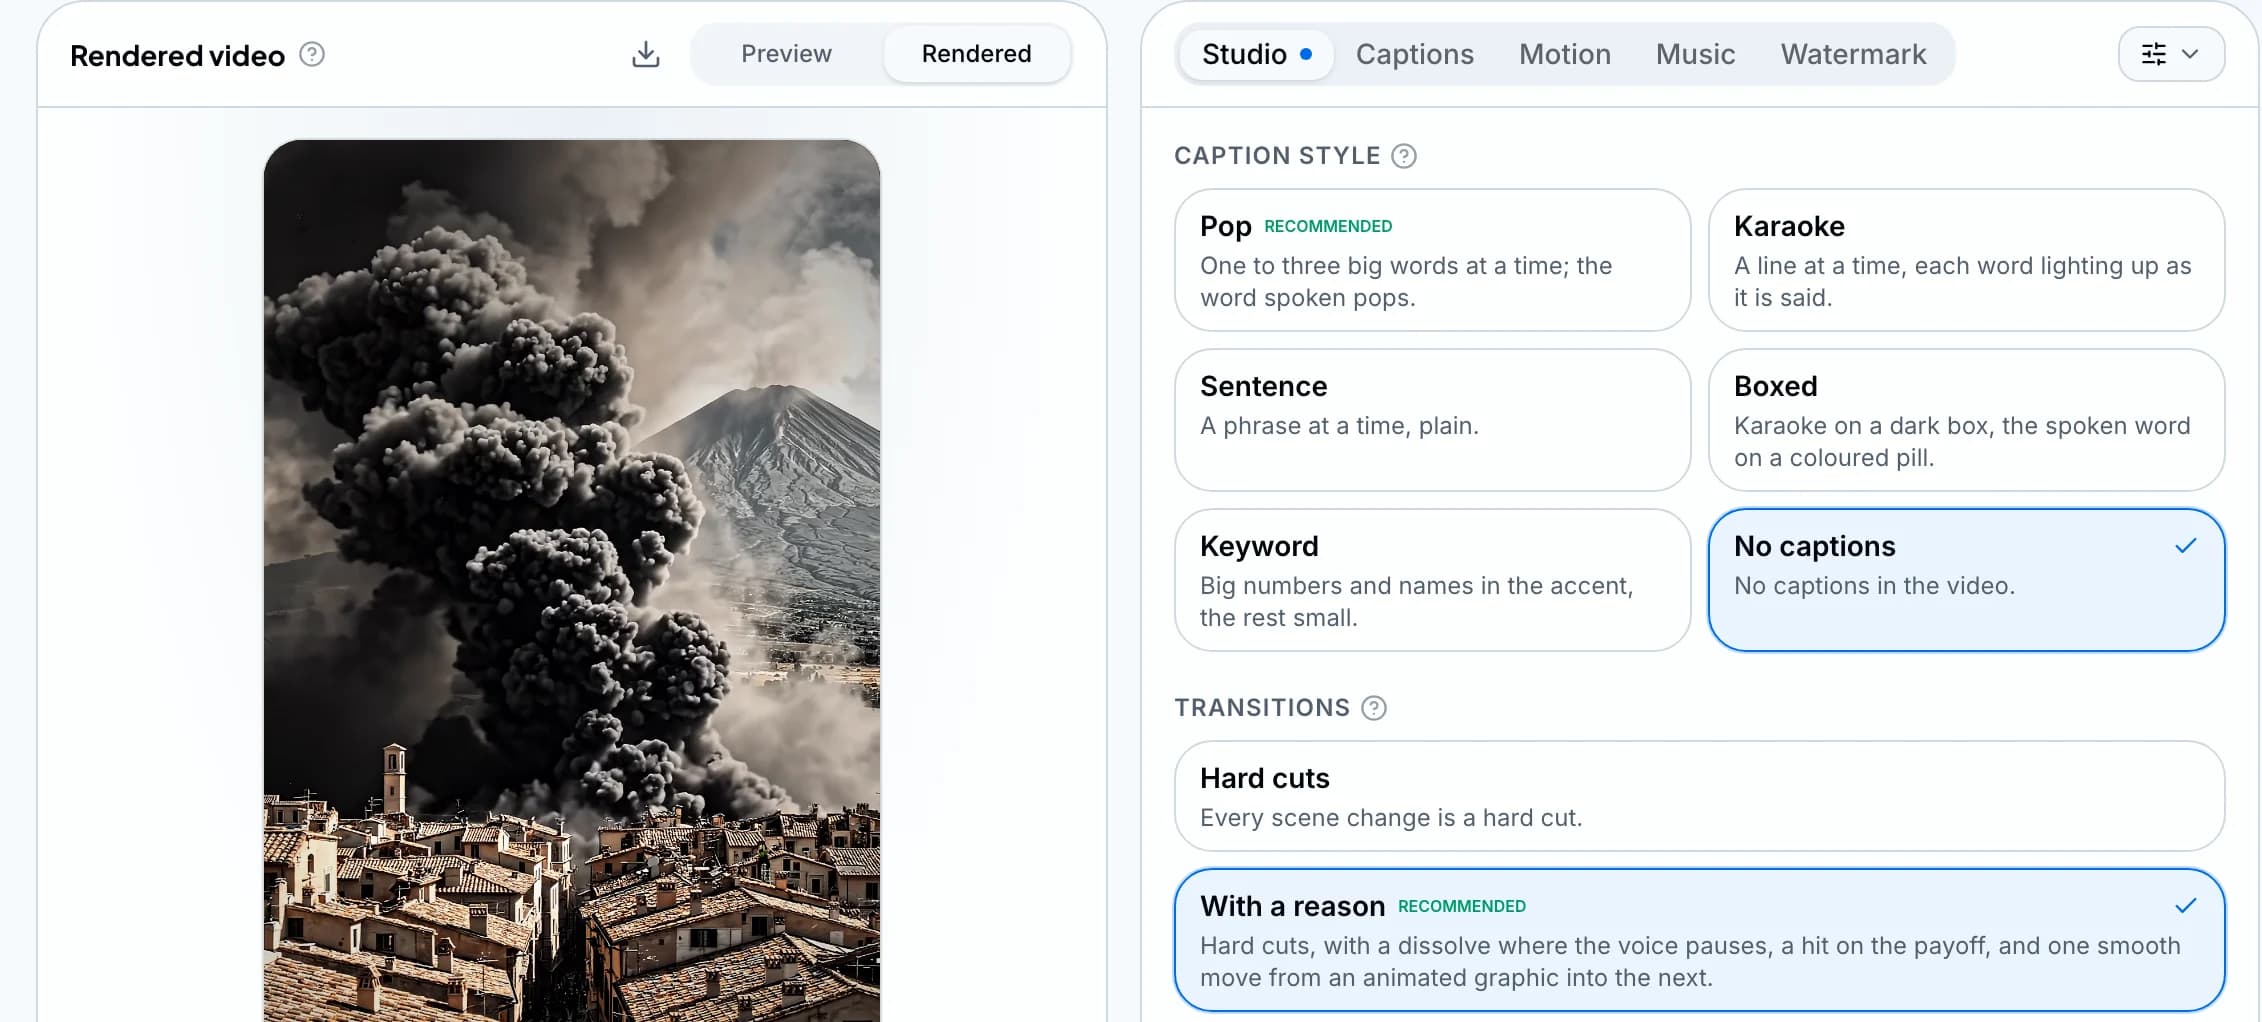Open the settings sliders dropdown
Viewport: 2262px width, 1022px height.
[2171, 54]
